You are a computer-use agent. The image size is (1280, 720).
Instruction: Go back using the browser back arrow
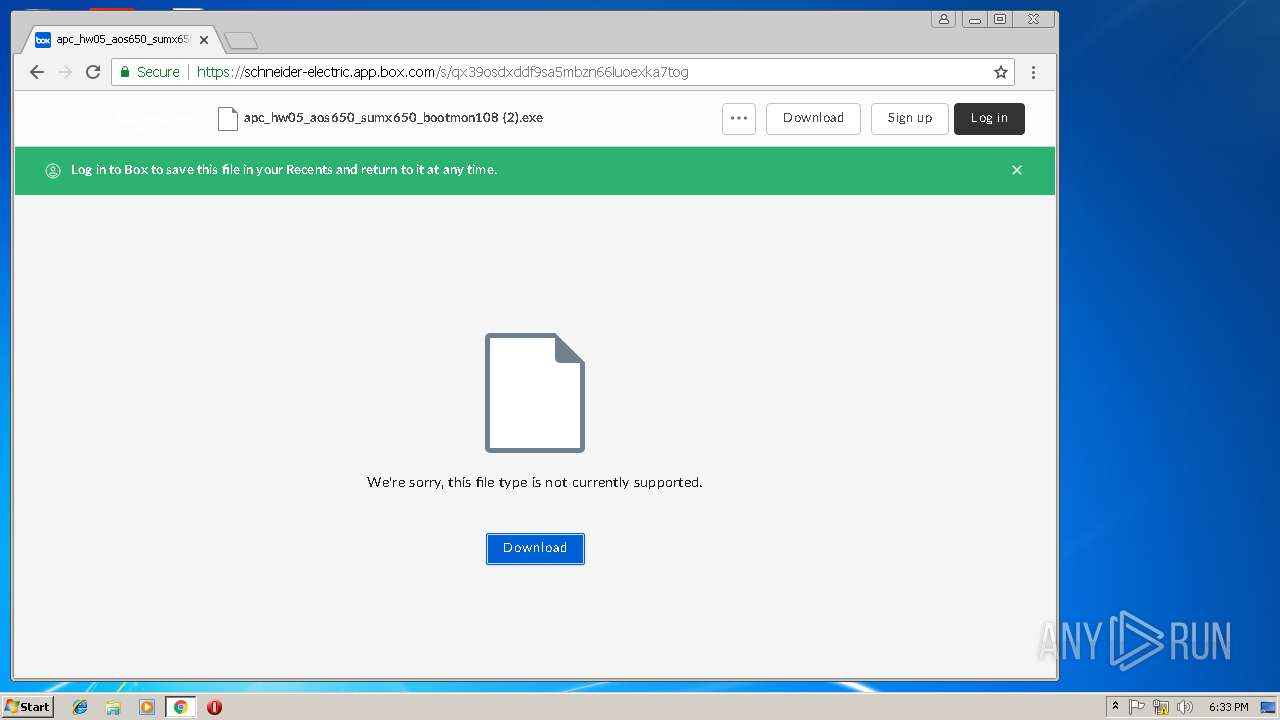coord(37,72)
